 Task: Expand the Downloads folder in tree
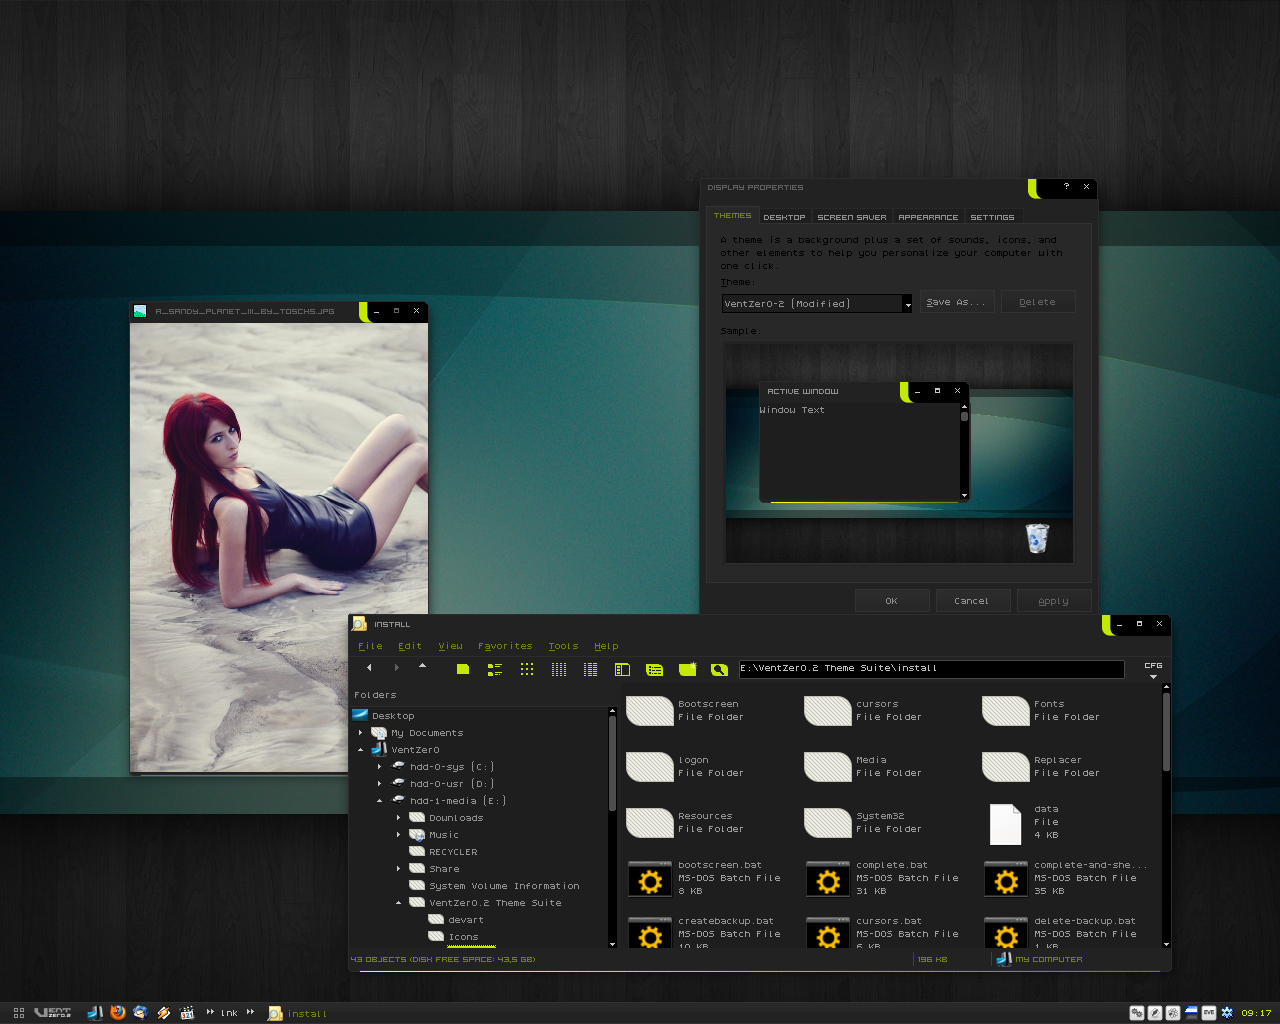point(399,818)
